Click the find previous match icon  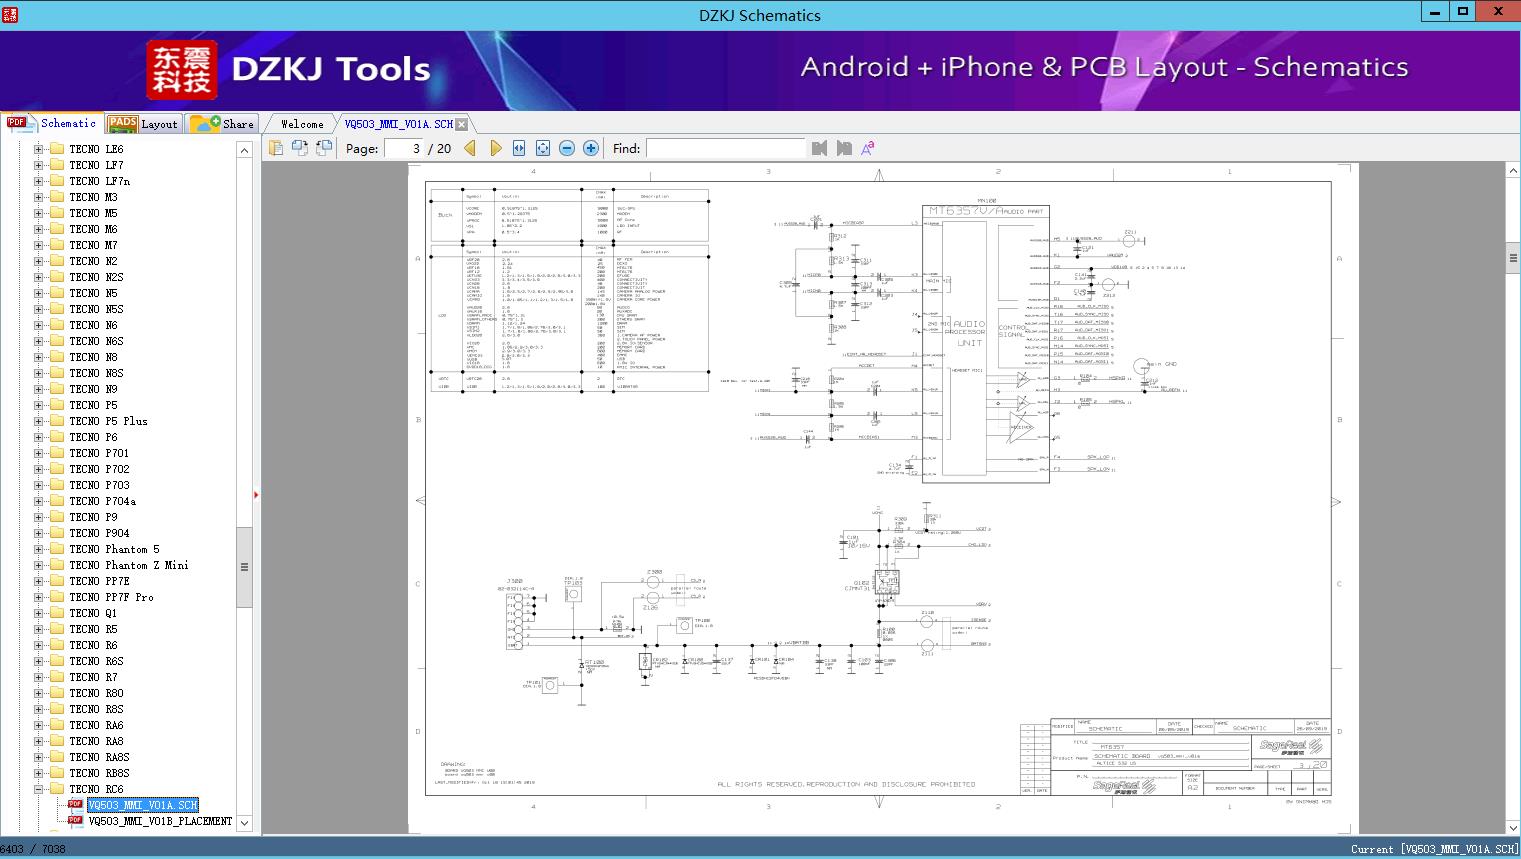(820, 148)
